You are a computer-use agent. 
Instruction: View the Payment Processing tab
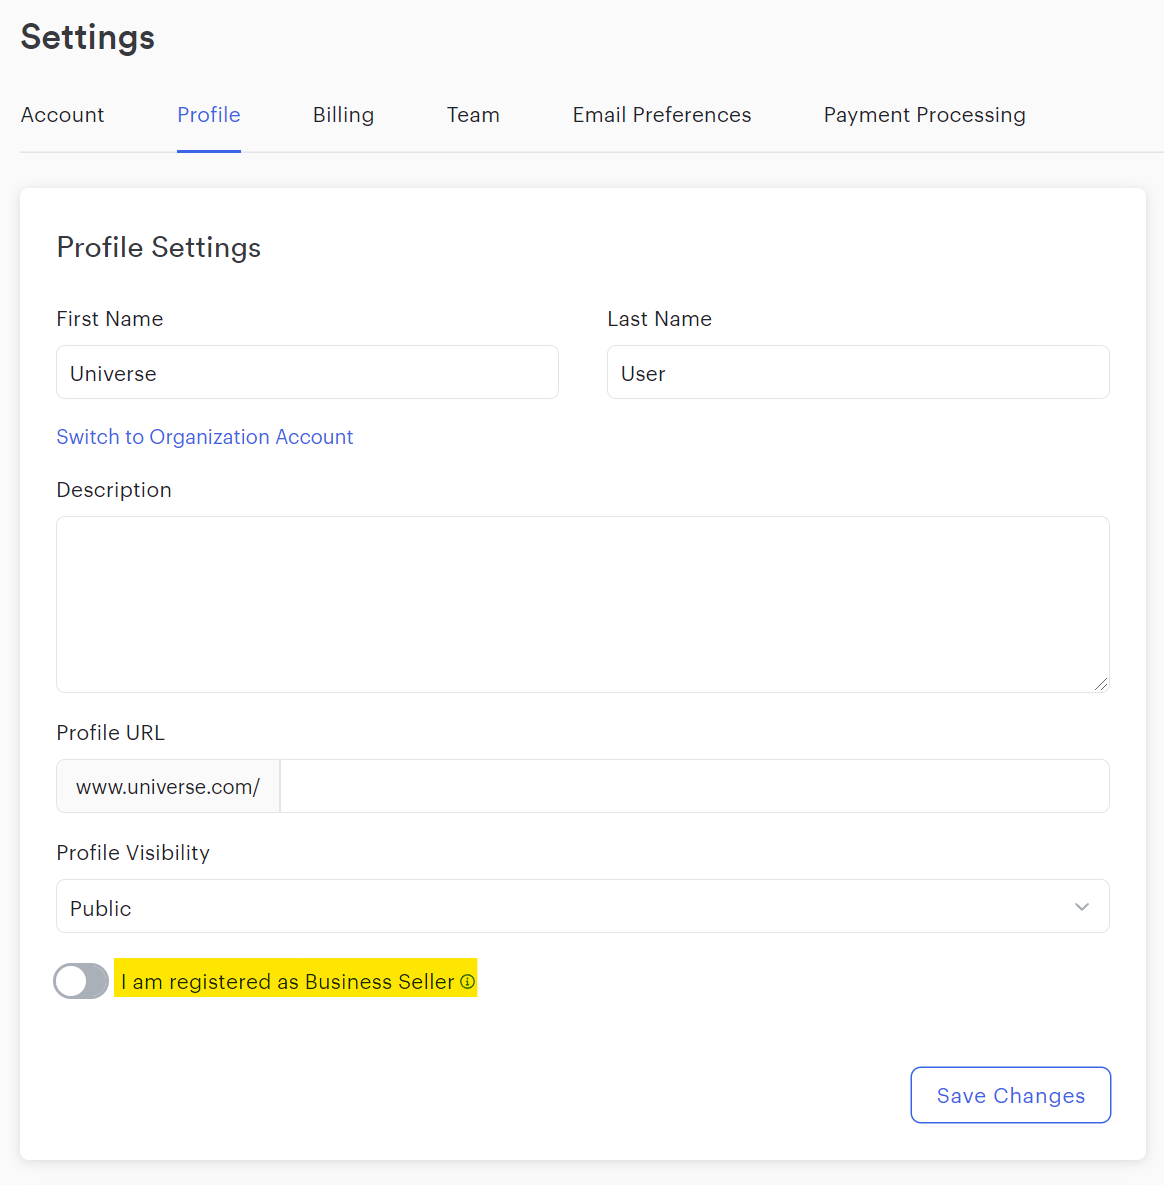(924, 115)
